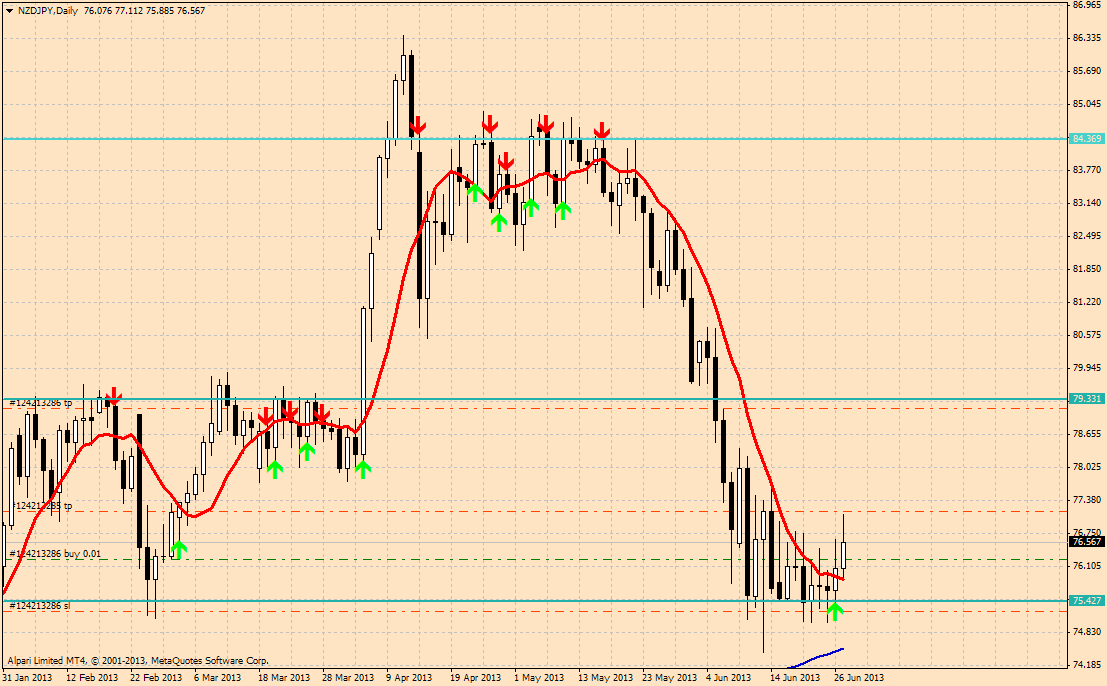Screen dimensions: 1107x686
Task: Click the 1 May 2013 date label
Action: [539, 678]
